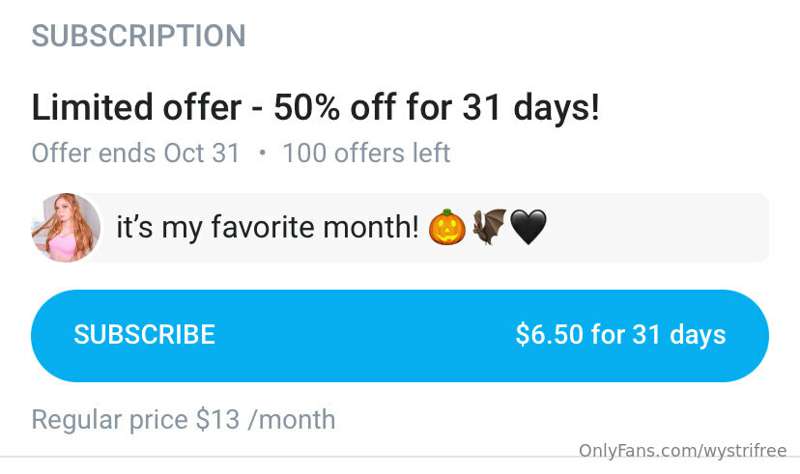
Task: Click the 100 offers left label
Action: coord(366,153)
